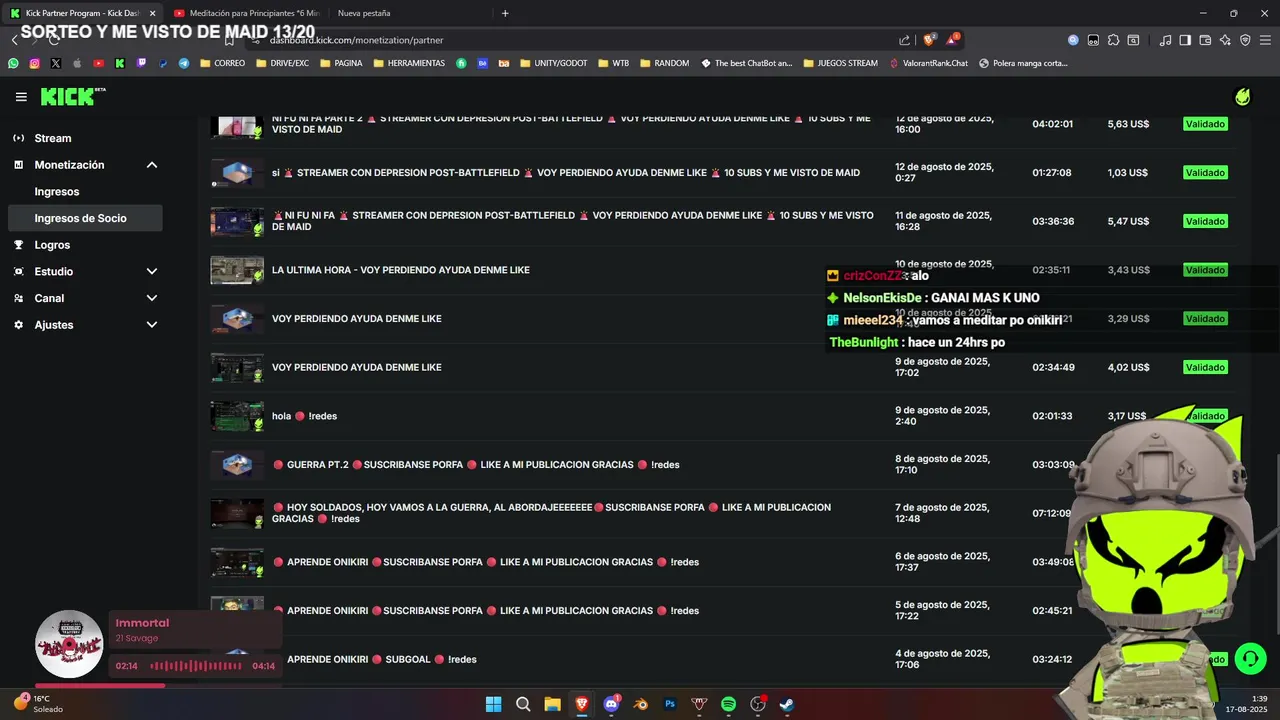Viewport: 1280px width, 720px height.
Task: Click the Brave VPN shield icon
Action: coord(1245,40)
